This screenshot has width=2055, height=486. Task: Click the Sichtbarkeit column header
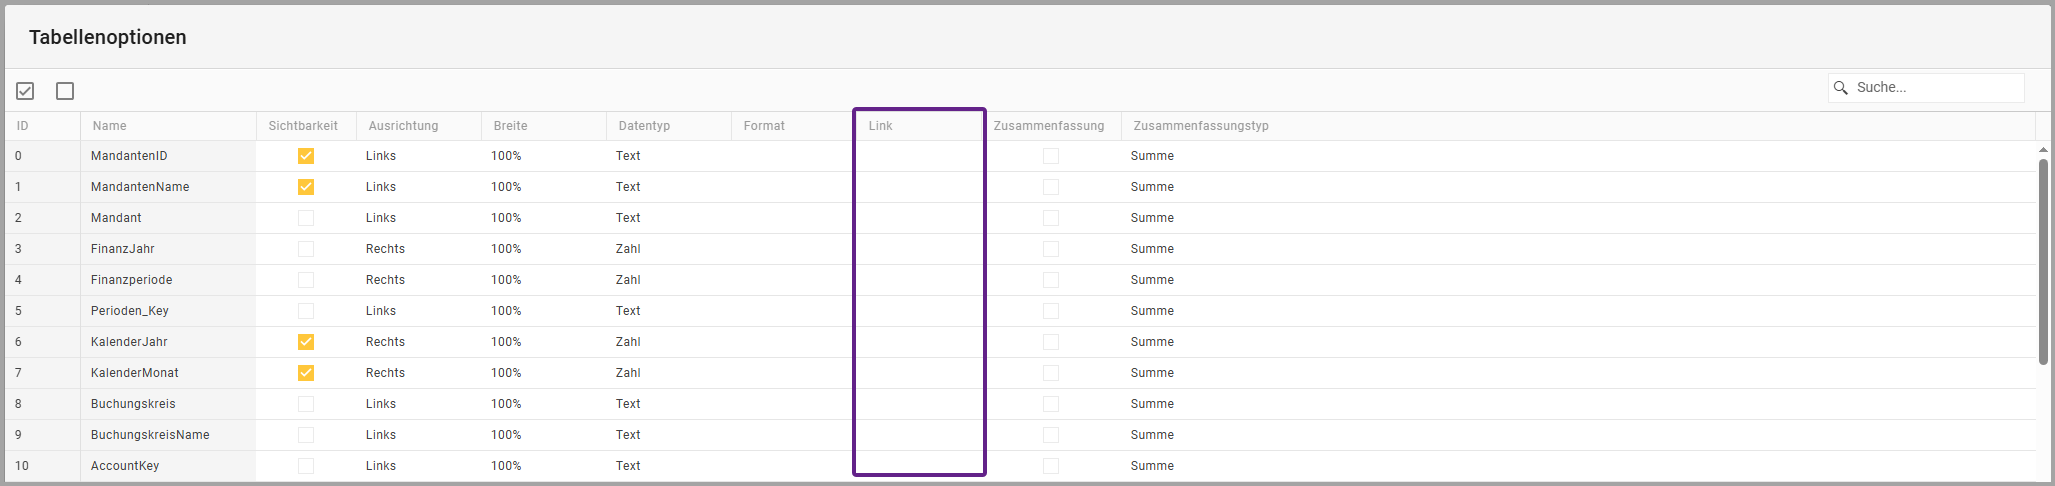tap(303, 126)
